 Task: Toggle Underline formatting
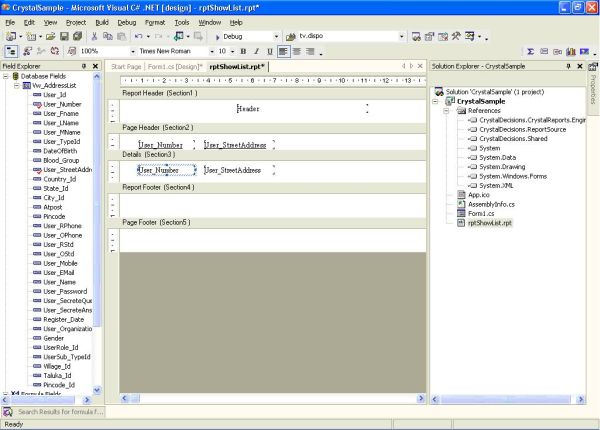(270, 51)
